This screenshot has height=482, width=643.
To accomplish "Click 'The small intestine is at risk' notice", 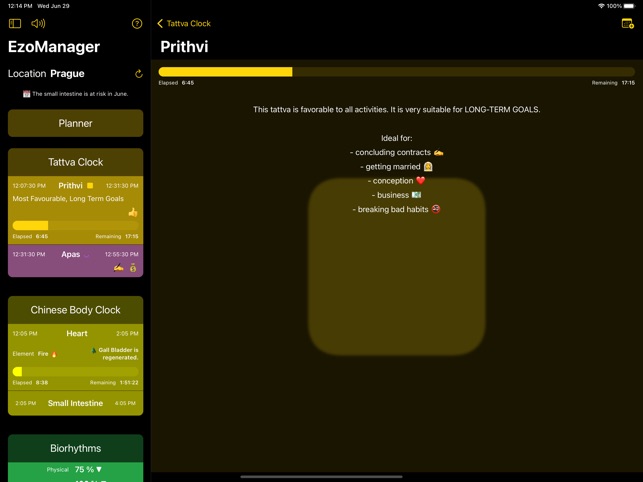I will pos(75,94).
